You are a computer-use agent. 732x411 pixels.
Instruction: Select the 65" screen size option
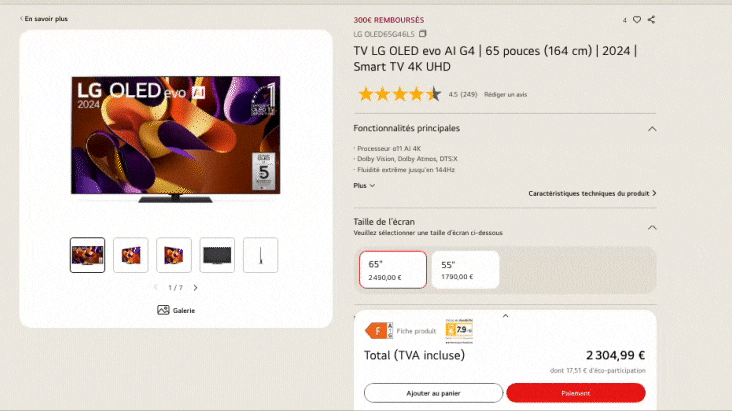tap(393, 270)
